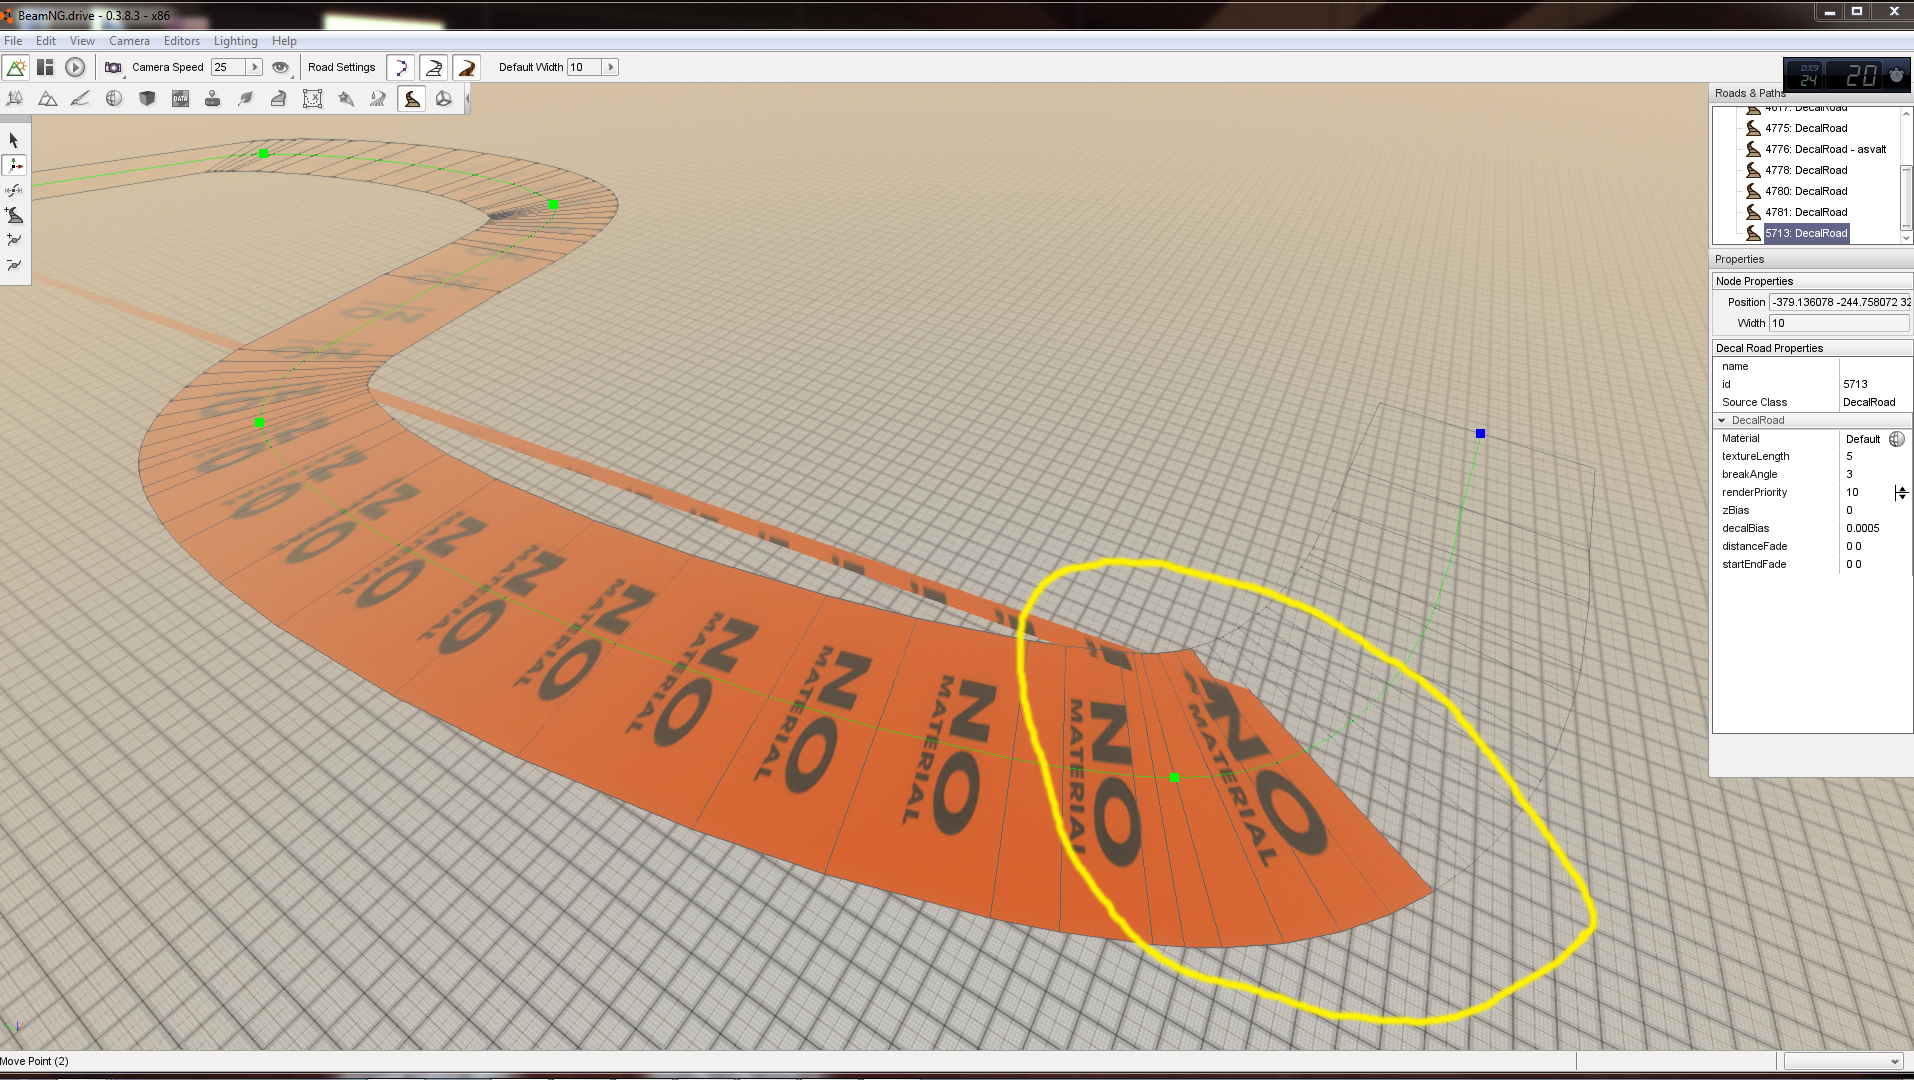Open the Editors menu
Image resolution: width=1914 pixels, height=1080 pixels.
click(182, 41)
